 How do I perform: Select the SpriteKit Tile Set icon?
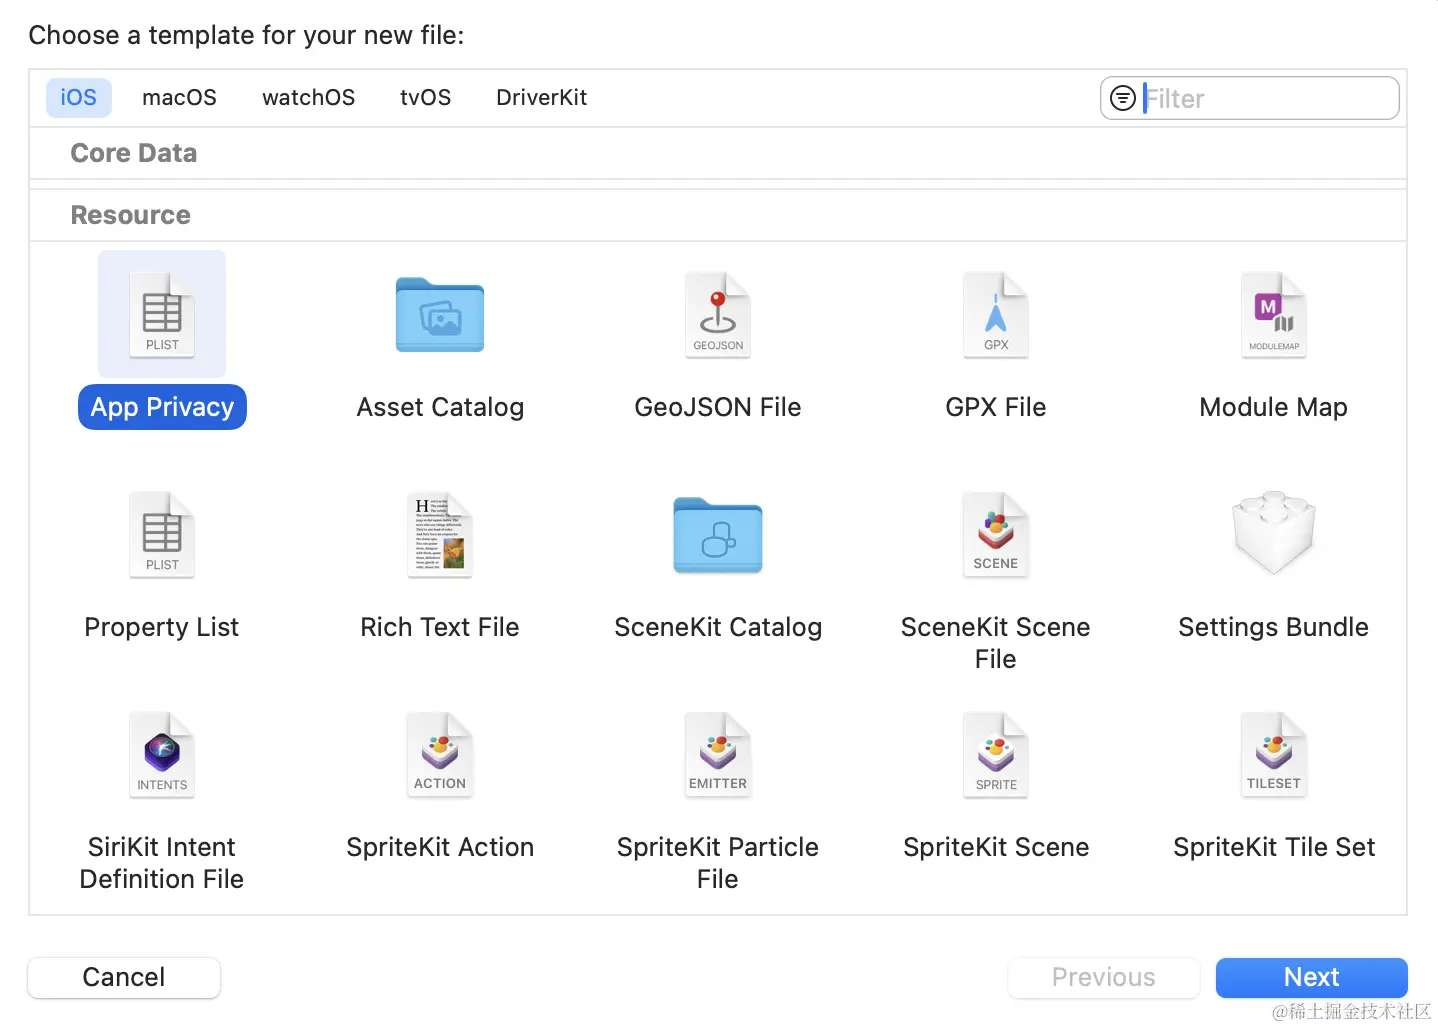(x=1274, y=754)
